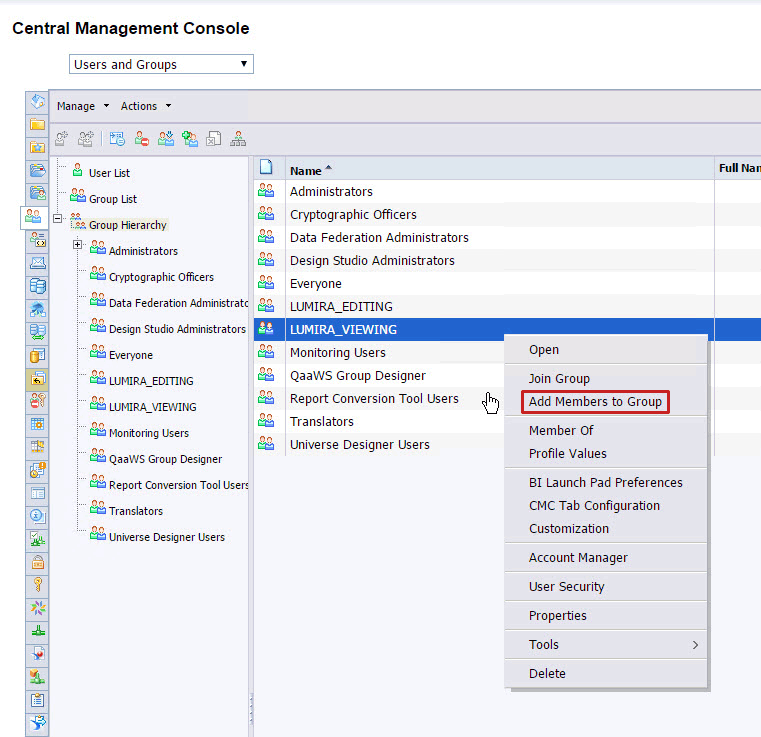
Task: Collapse the Group Hierarchy tree node
Action: (57, 219)
